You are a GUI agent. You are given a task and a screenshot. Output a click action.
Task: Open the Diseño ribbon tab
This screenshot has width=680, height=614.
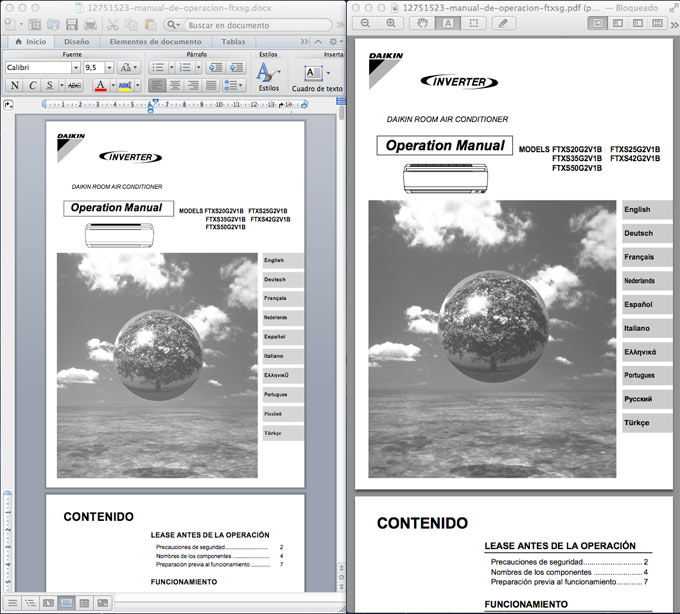77,42
